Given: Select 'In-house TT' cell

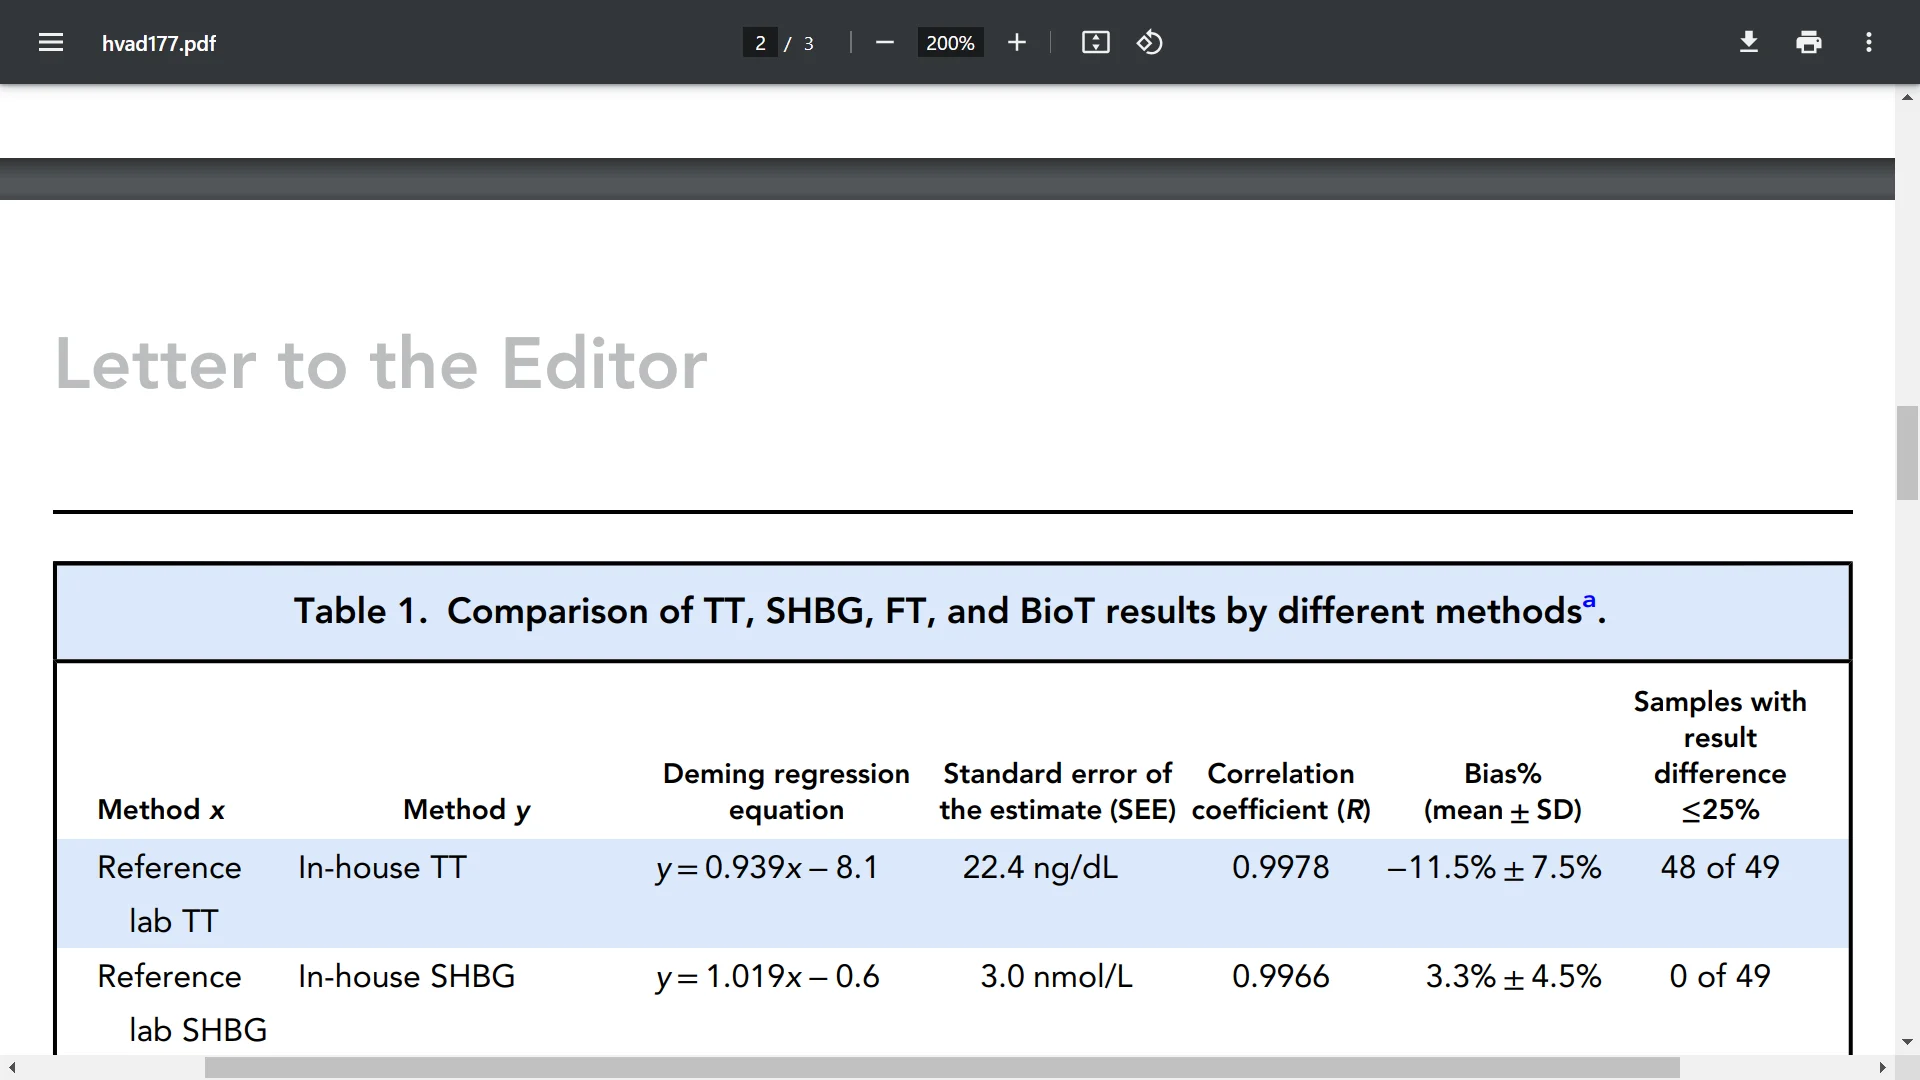Looking at the screenshot, I should 382,867.
